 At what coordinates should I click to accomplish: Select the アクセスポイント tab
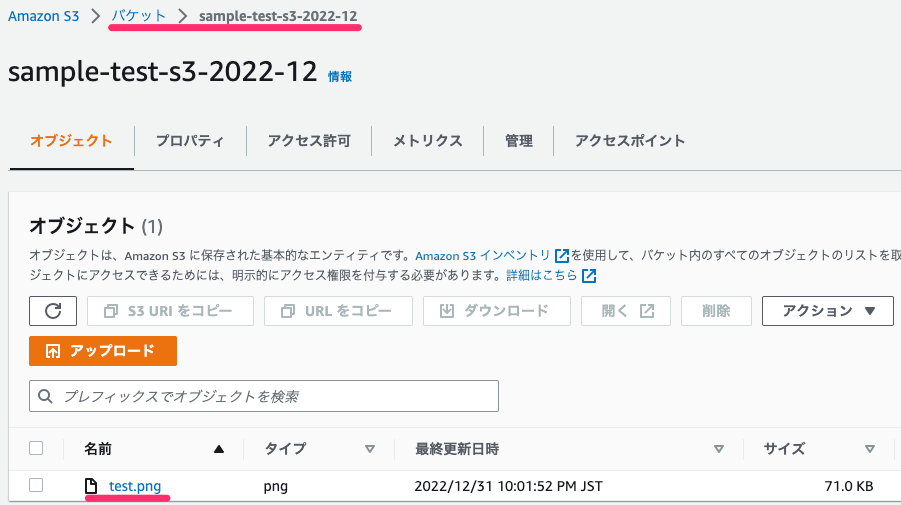630,141
